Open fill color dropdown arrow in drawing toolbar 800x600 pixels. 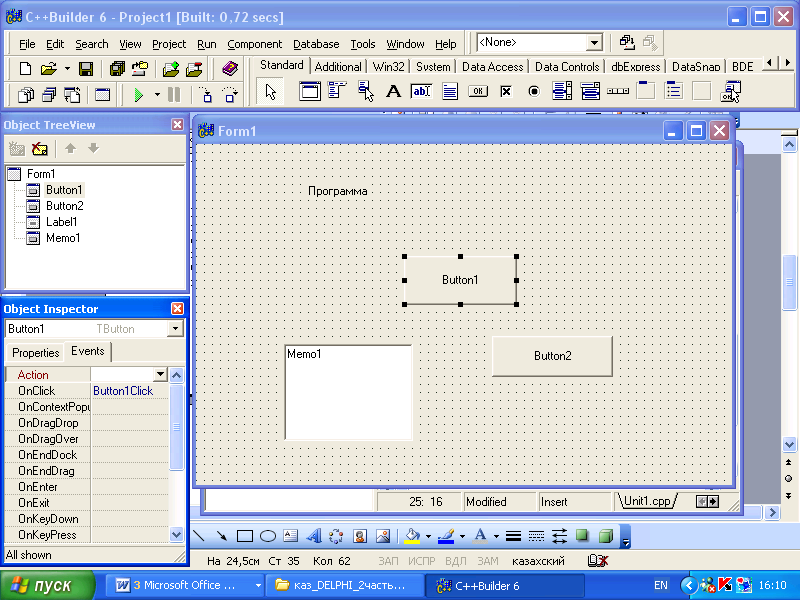click(x=428, y=536)
